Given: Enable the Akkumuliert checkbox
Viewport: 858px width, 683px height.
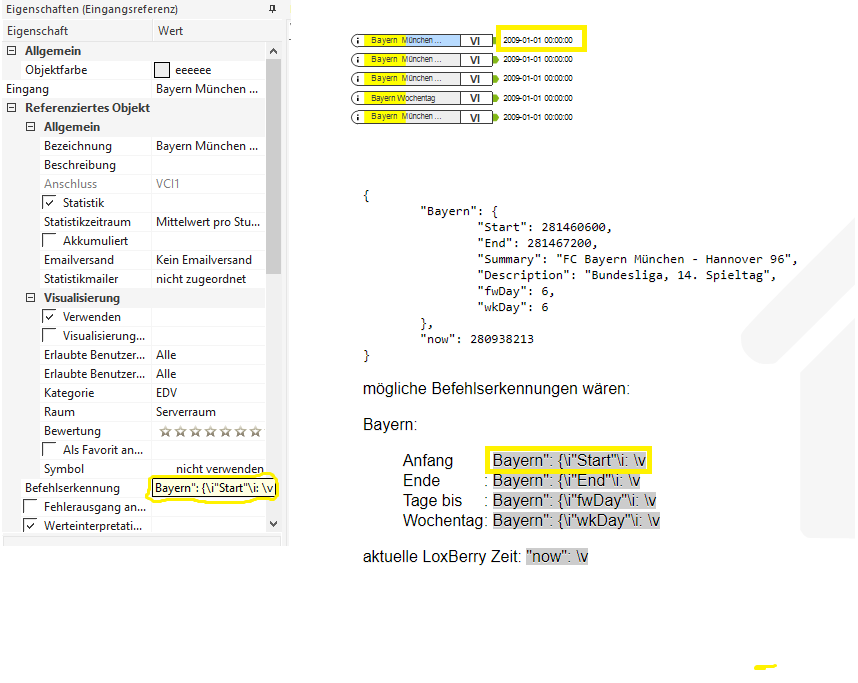Looking at the screenshot, I should click(49, 241).
